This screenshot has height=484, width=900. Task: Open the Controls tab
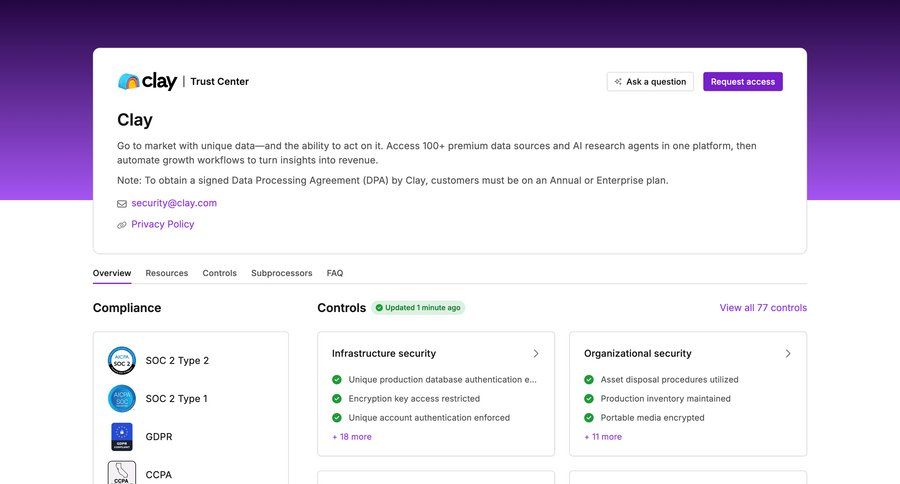point(219,273)
